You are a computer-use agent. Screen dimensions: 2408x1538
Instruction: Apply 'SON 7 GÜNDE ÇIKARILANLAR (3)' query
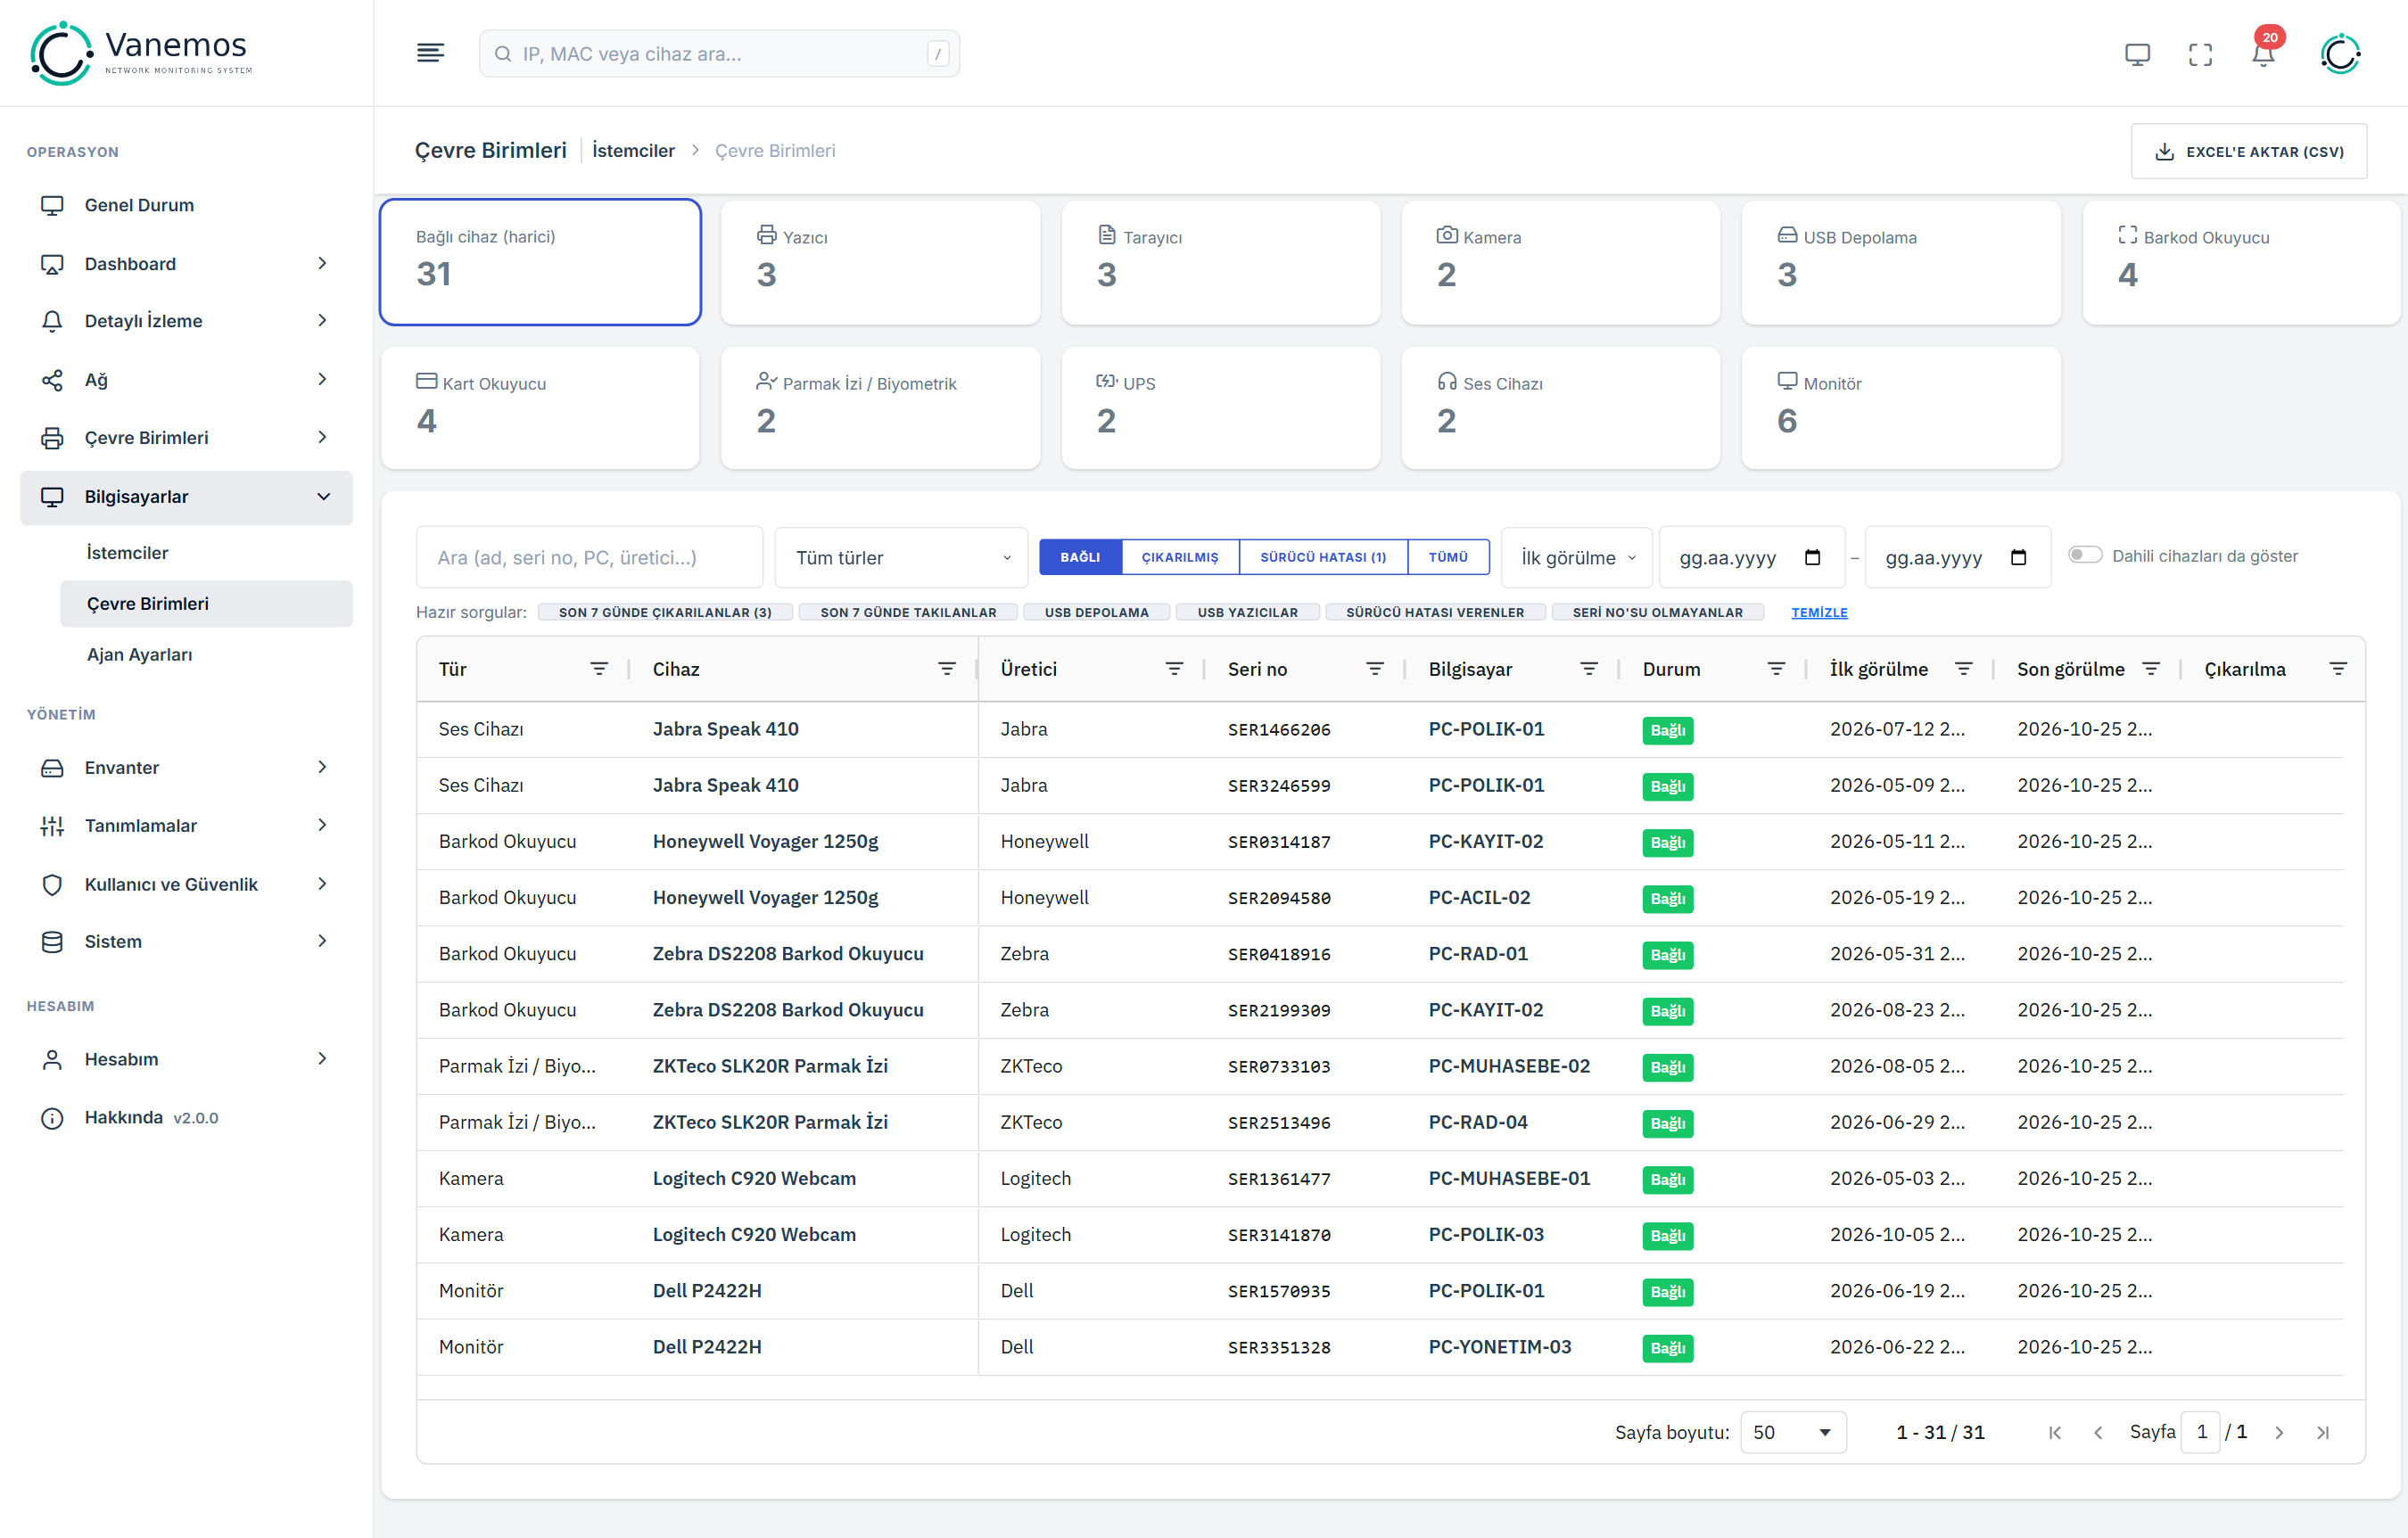coord(665,612)
